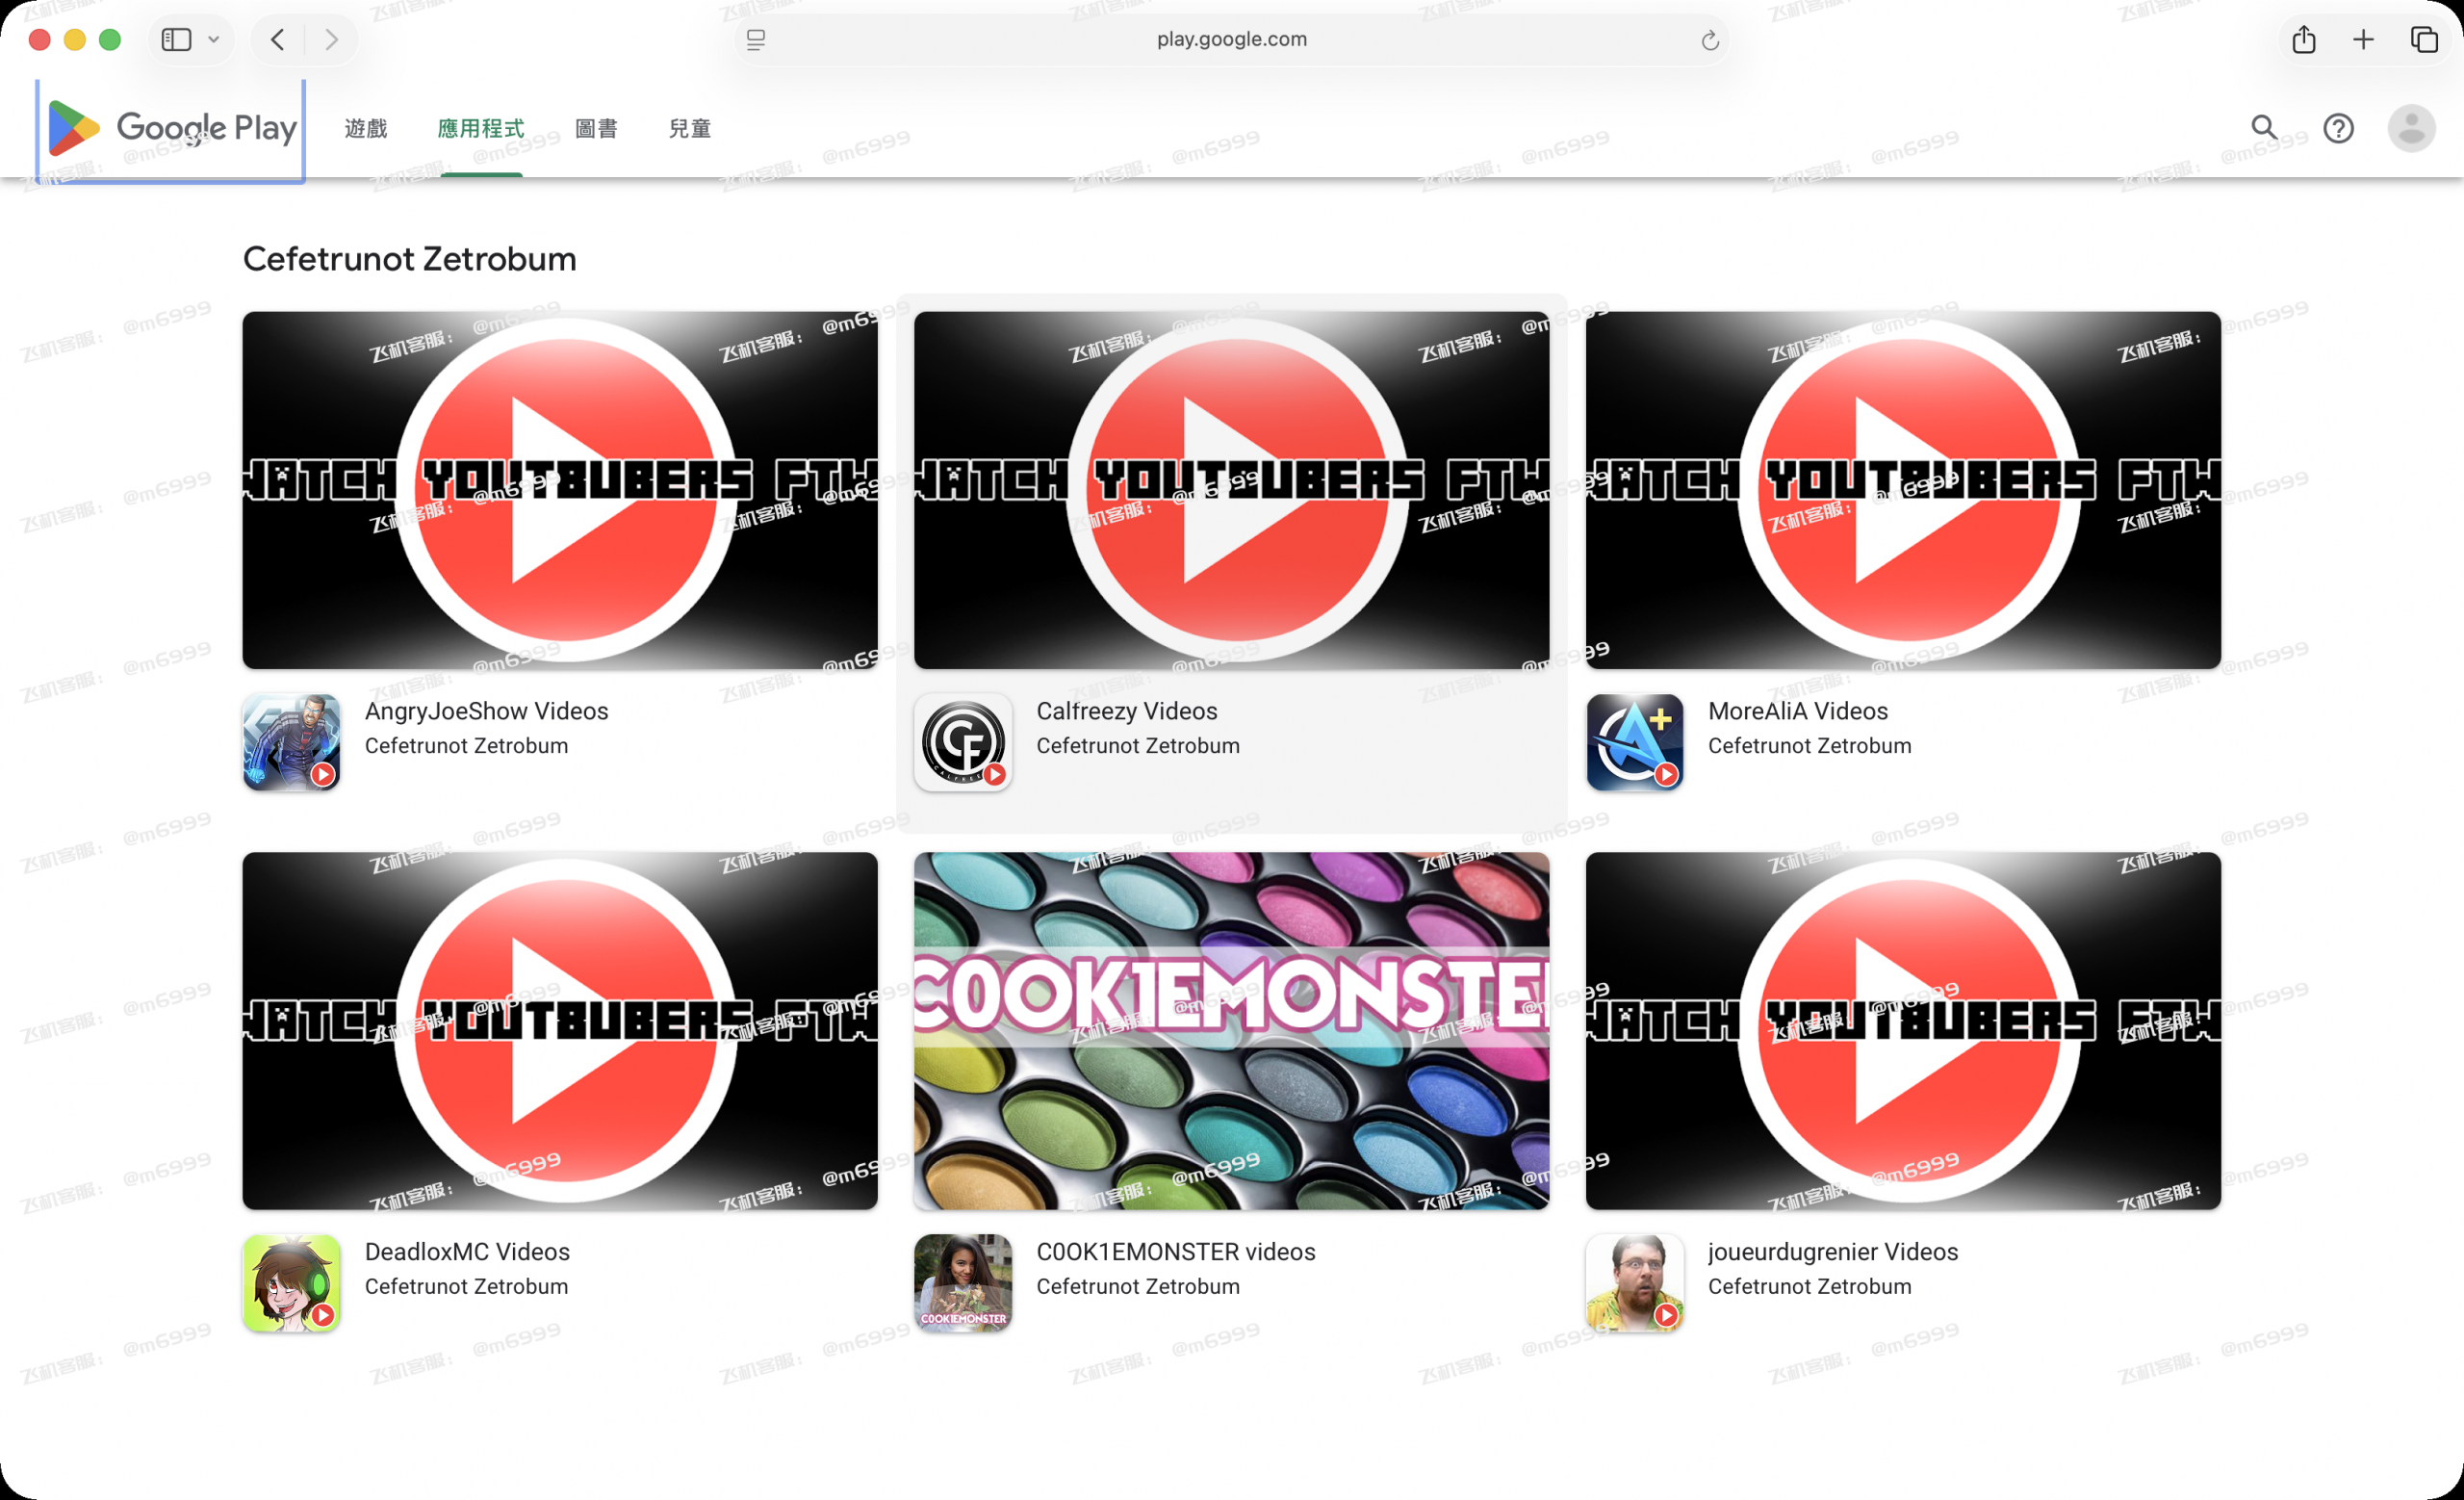This screenshot has height=1500, width=2464.
Task: Open the DeadloxMC Videos title link
Action: (x=467, y=1252)
